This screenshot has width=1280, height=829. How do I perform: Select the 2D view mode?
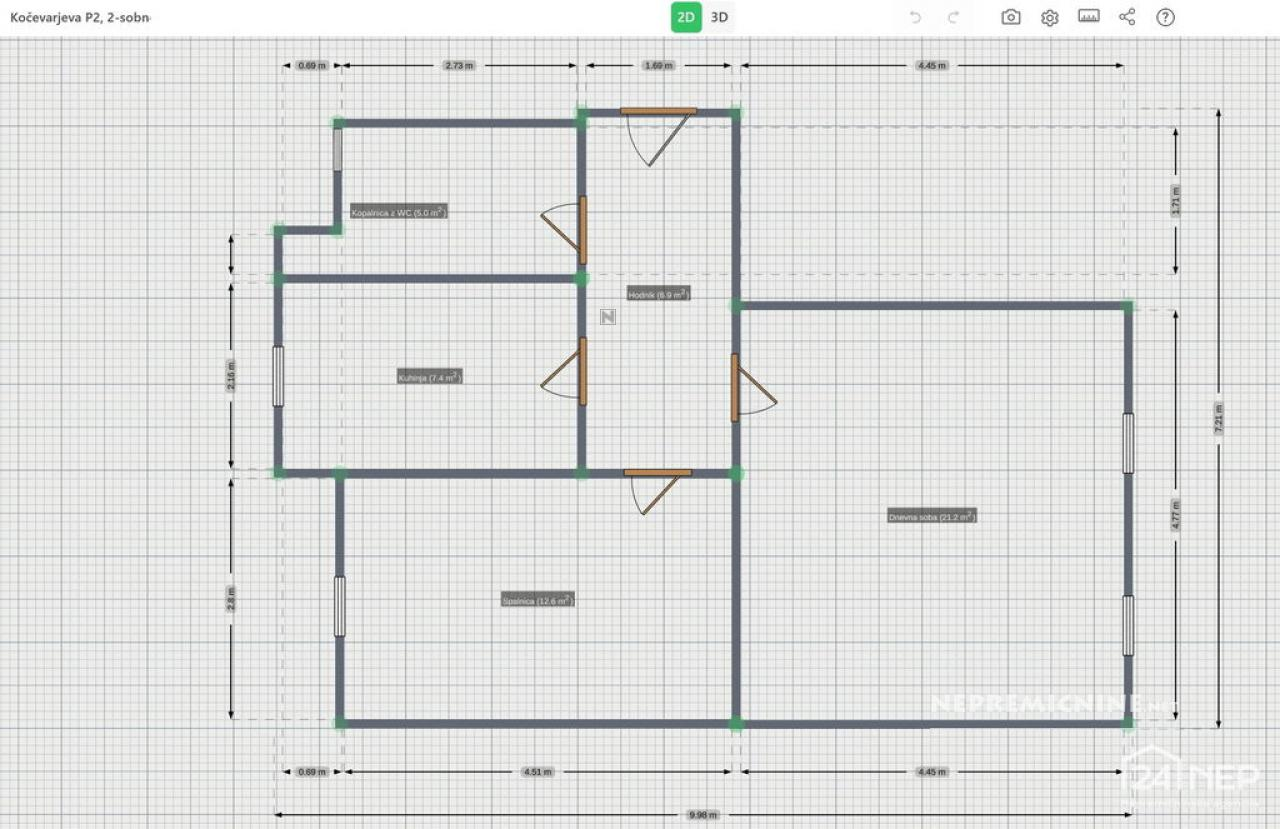[686, 17]
